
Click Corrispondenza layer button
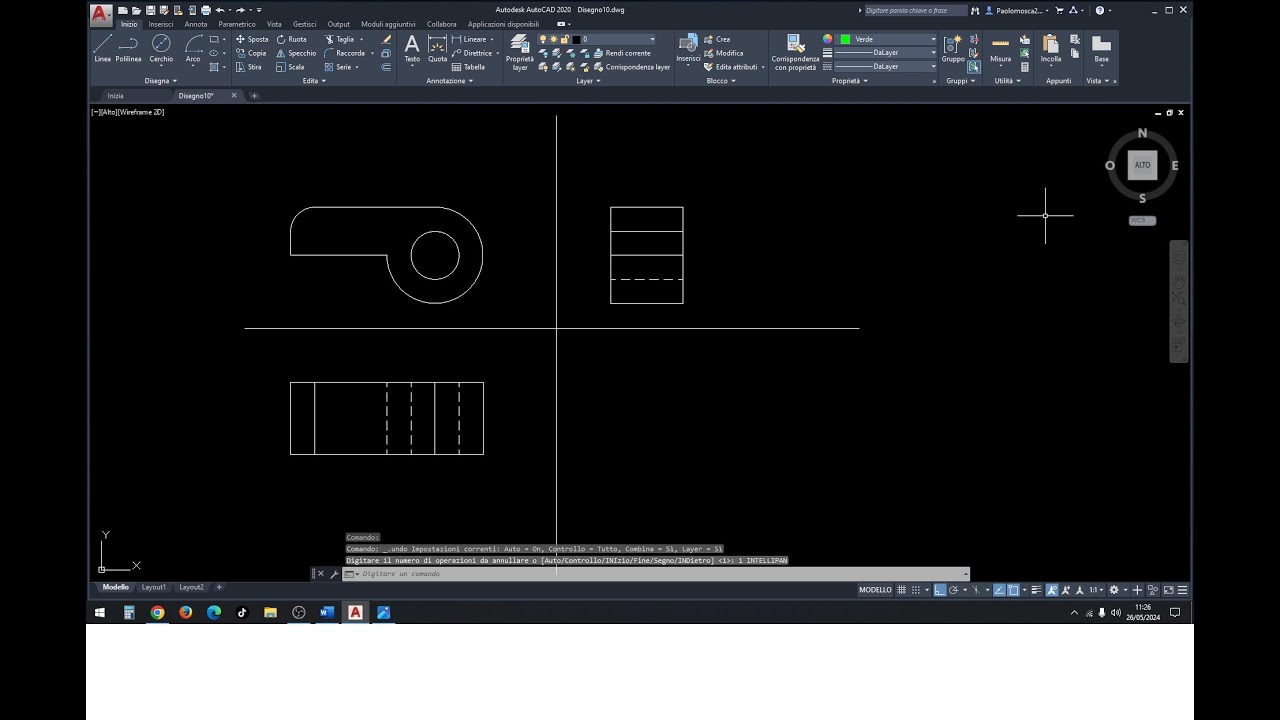point(632,67)
